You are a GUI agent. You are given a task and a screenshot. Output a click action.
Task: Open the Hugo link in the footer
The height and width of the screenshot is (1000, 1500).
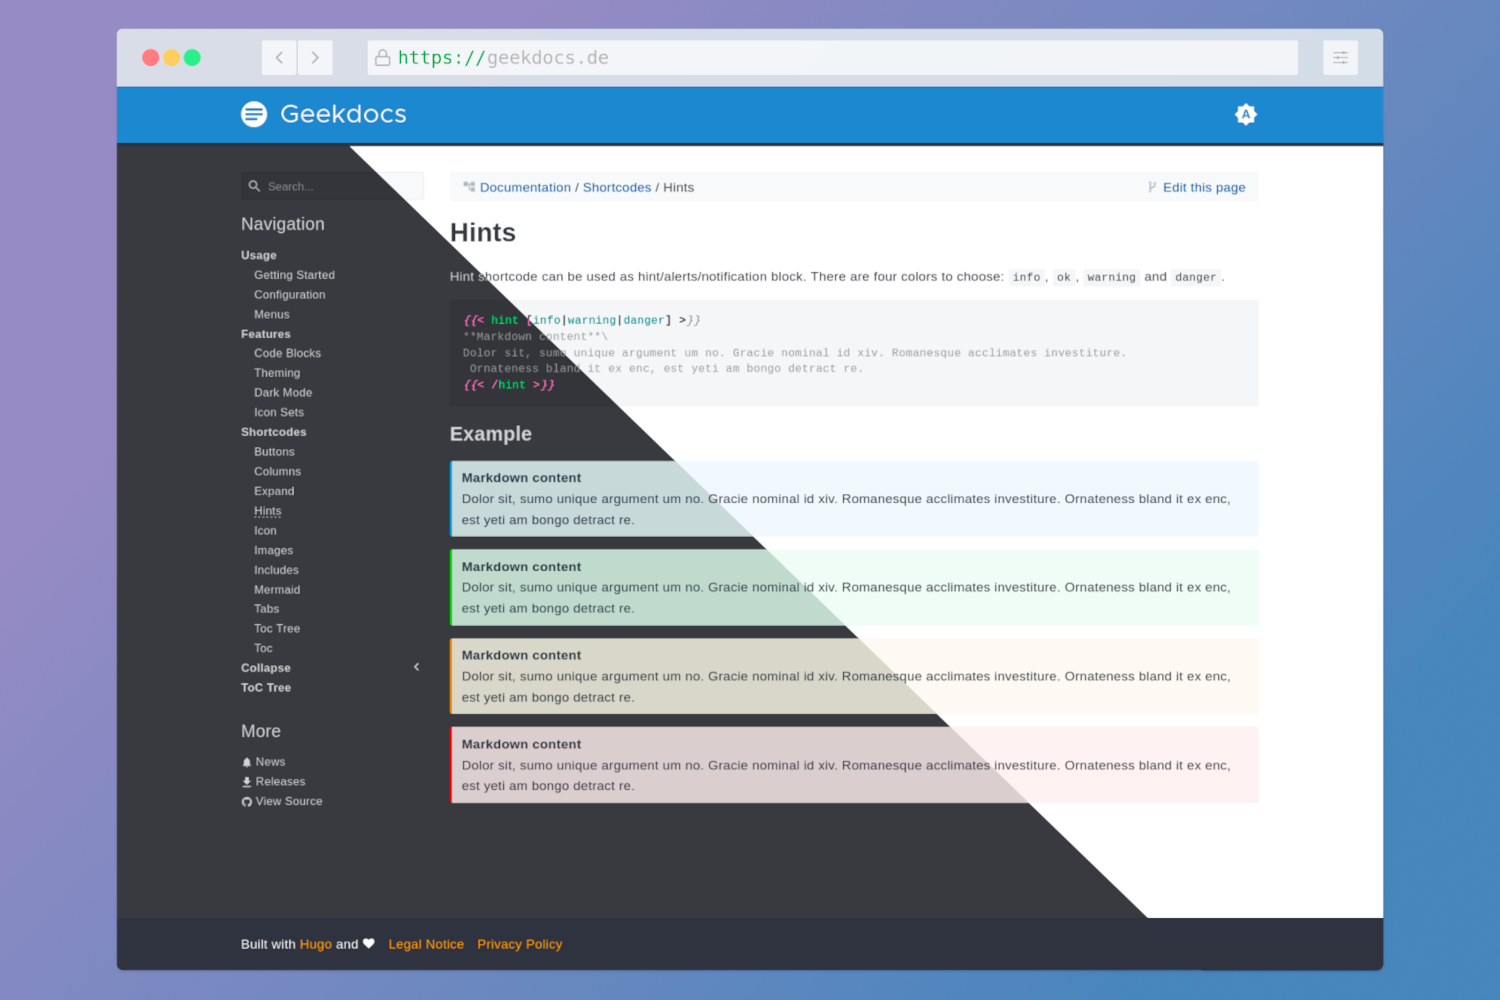(315, 943)
